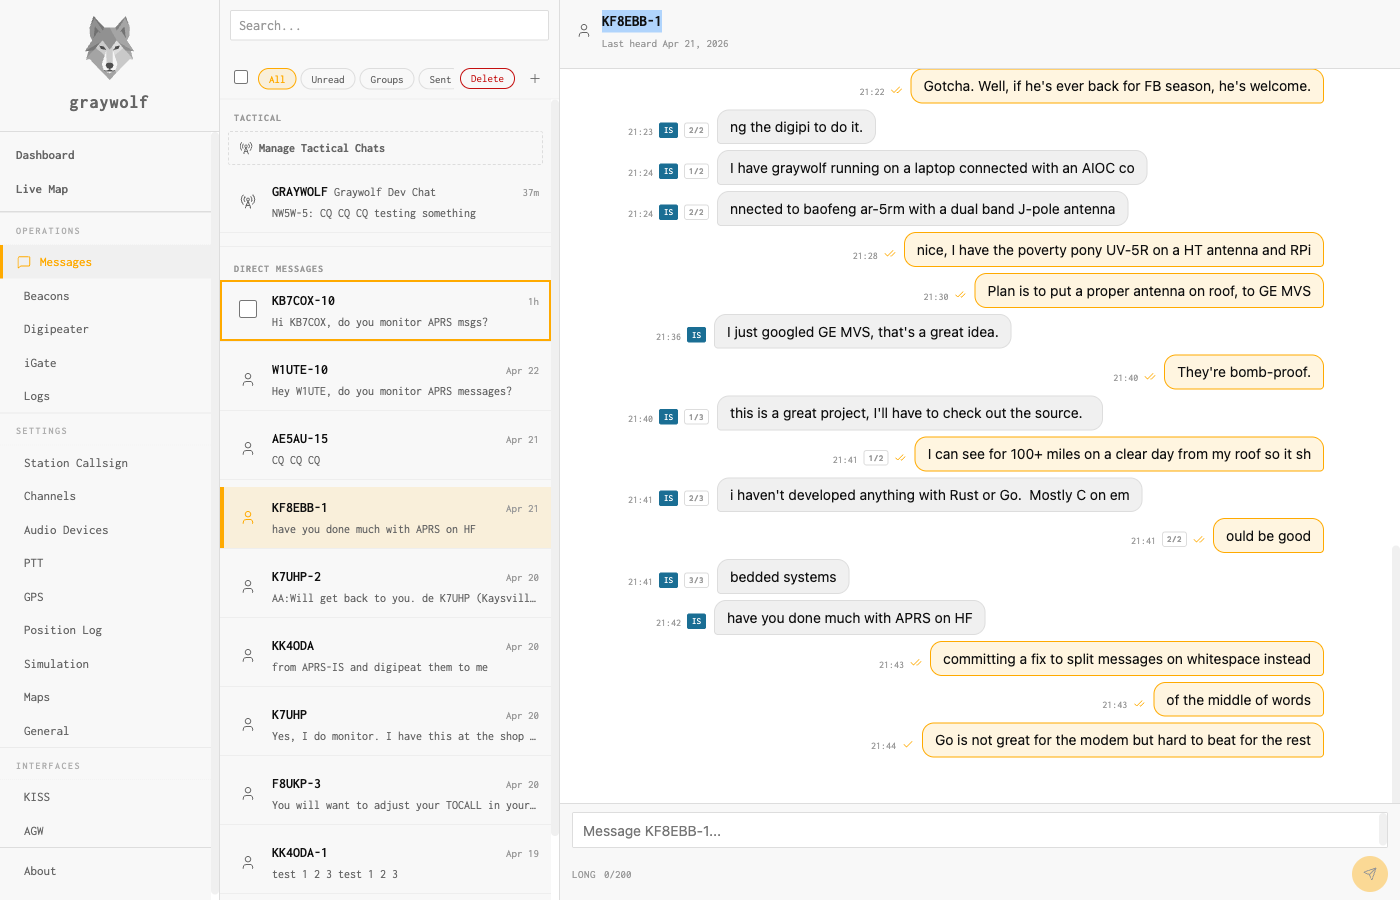This screenshot has height=900, width=1400.
Task: Click the plus icon to start new message
Action: click(535, 79)
